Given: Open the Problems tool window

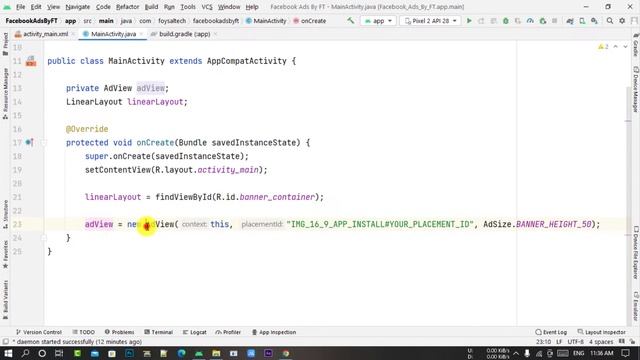Looking at the screenshot, I should tap(119, 332).
